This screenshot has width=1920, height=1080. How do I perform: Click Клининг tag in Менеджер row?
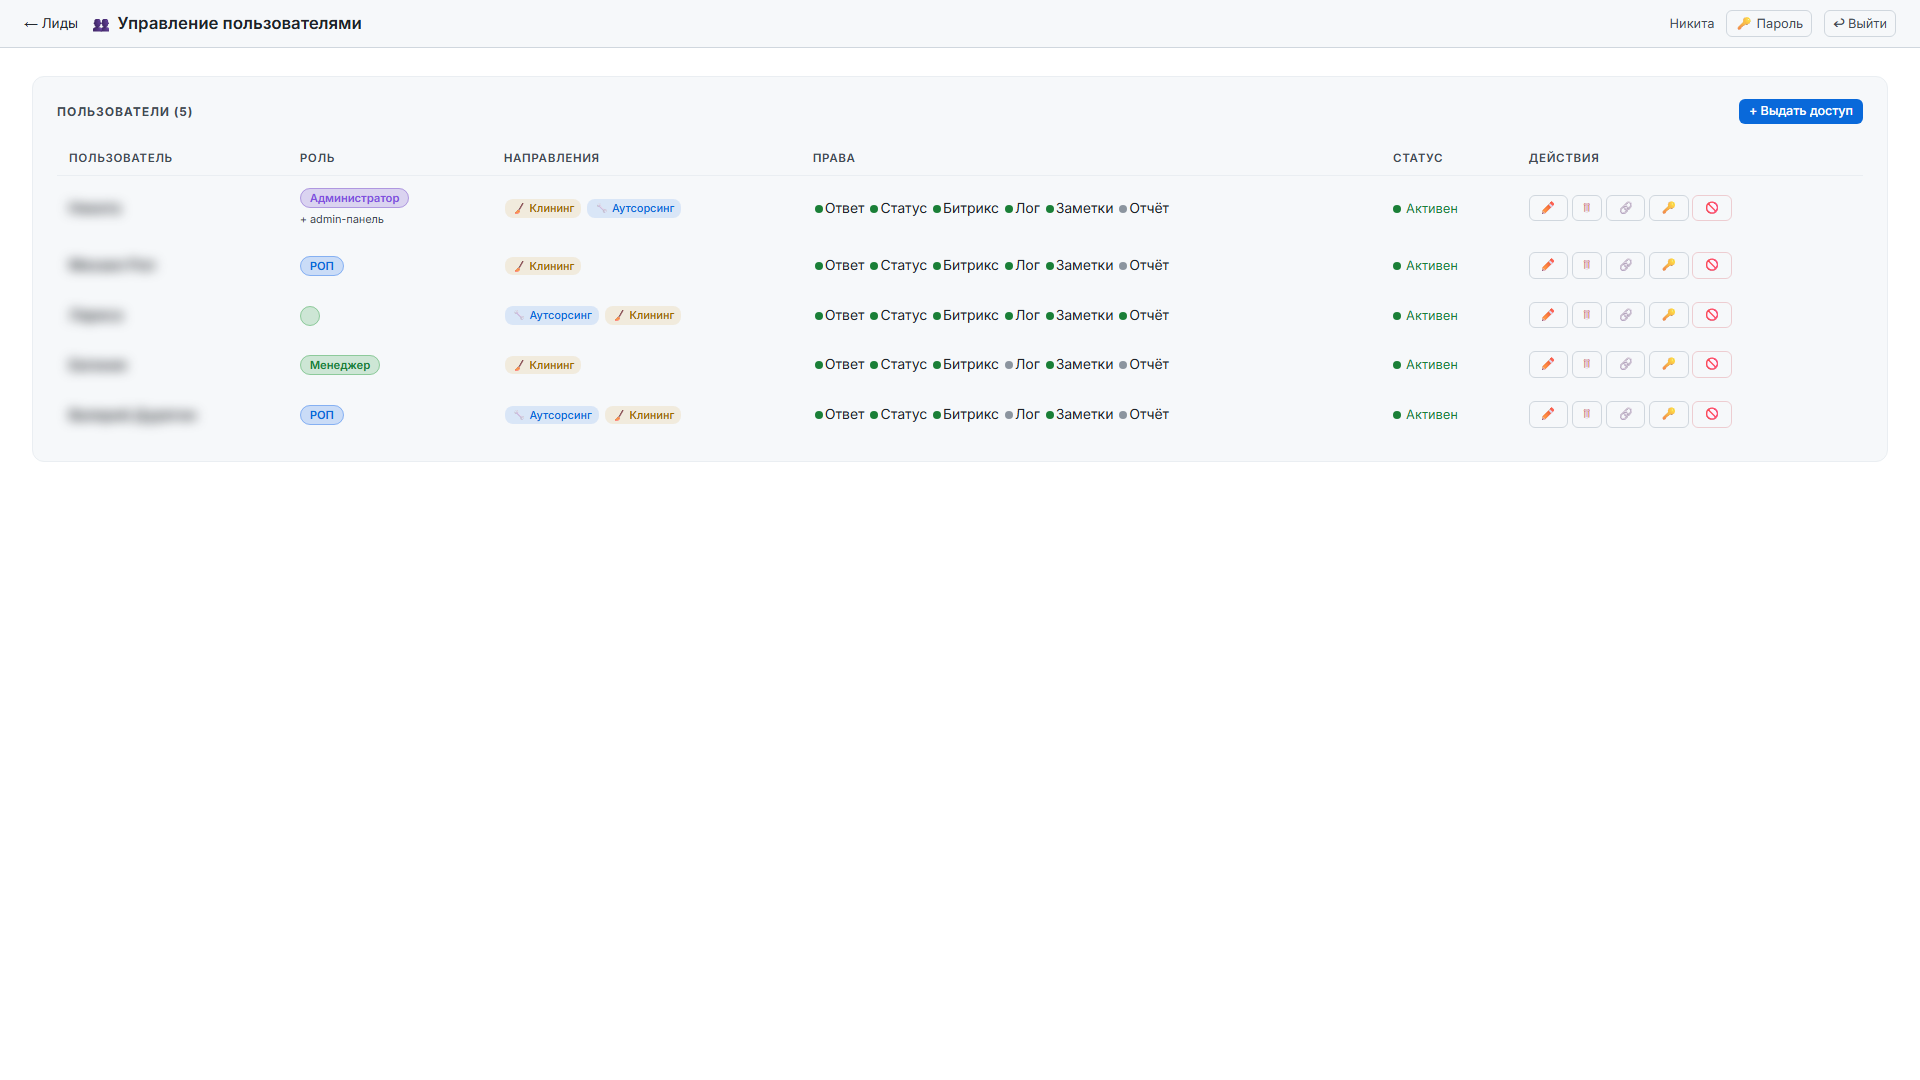[543, 365]
